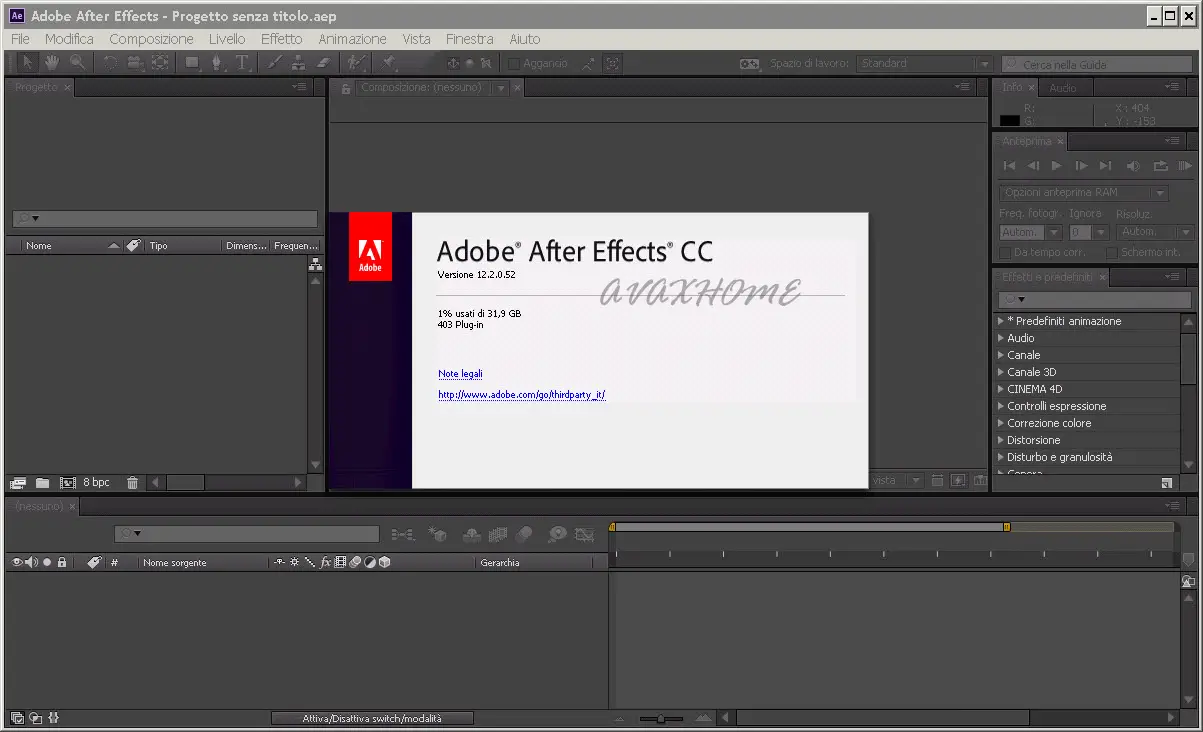This screenshot has height=732, width=1203.
Task: Create a new composition from Project panel footer
Action: [x=68, y=482]
